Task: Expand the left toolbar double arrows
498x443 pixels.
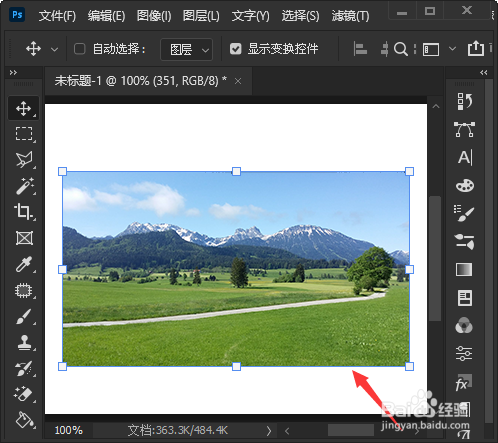Action: pyautogui.click(x=13, y=72)
